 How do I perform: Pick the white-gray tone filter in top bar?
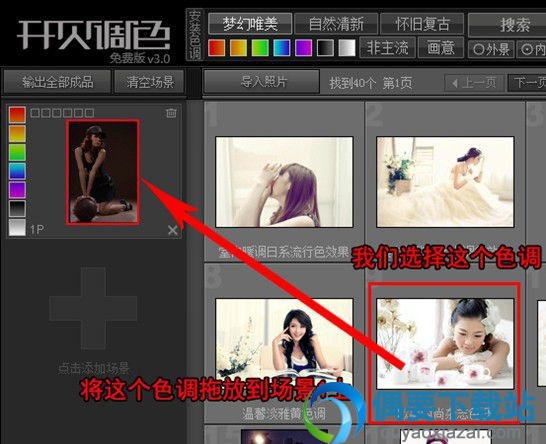click(347, 47)
